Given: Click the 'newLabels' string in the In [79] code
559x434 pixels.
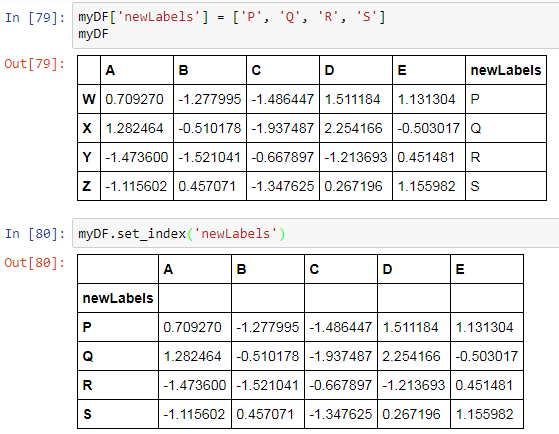Looking at the screenshot, I should [x=158, y=17].
